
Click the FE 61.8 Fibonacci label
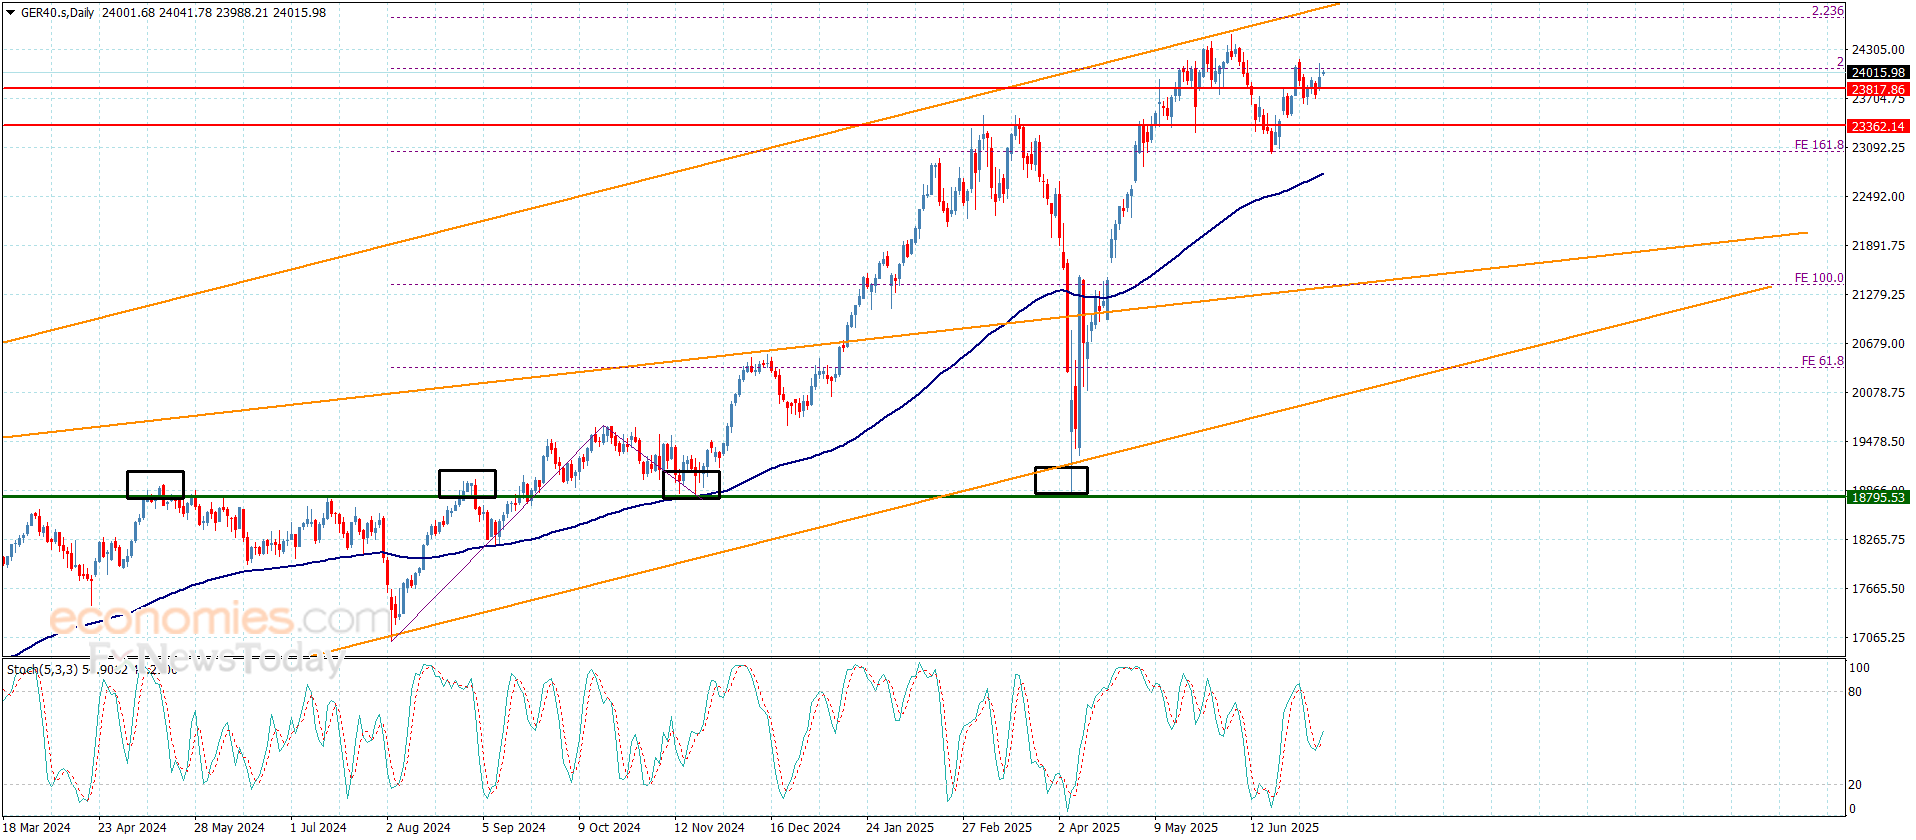pos(1822,361)
